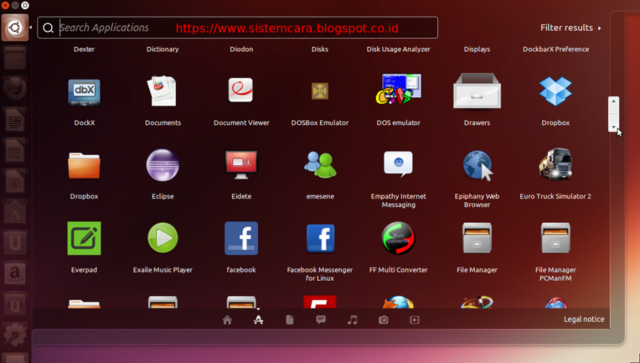
Task: Launch File Manager PCManFM icon
Action: (556, 238)
